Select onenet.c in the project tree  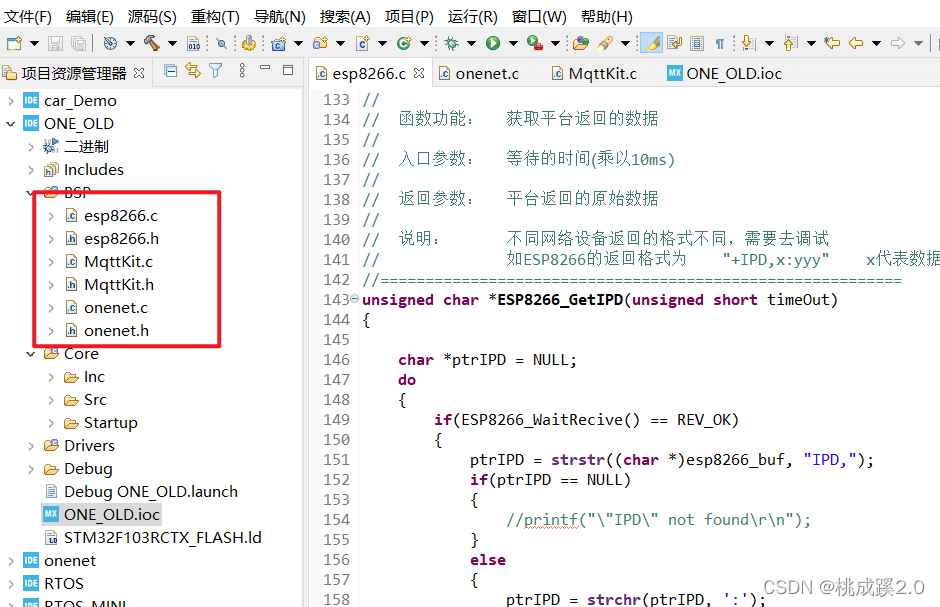point(116,308)
